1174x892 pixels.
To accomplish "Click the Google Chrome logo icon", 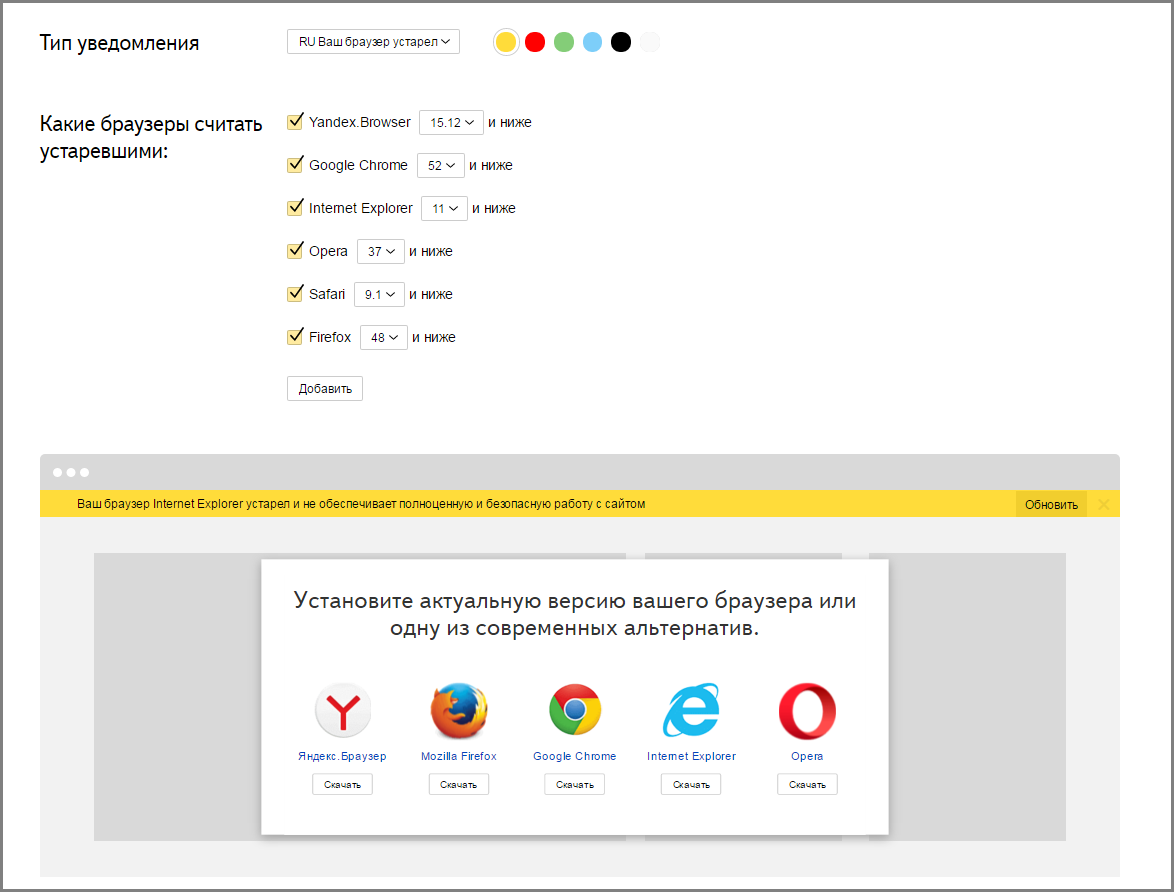I will tap(575, 711).
